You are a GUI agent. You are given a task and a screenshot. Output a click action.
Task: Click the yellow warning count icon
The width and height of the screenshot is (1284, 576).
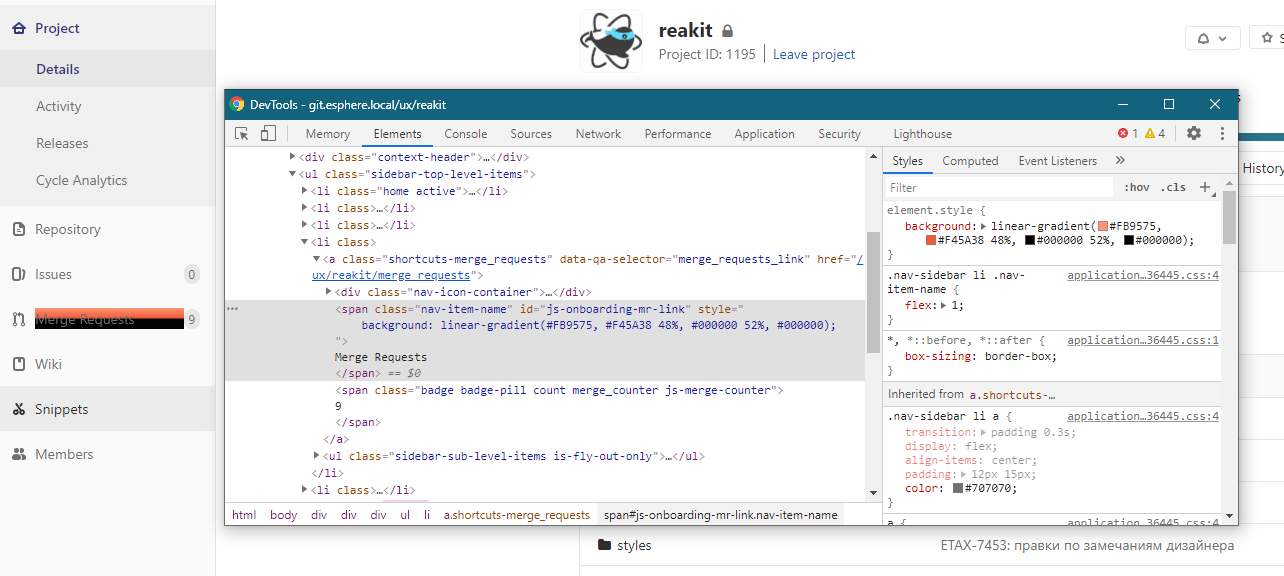pos(1150,133)
